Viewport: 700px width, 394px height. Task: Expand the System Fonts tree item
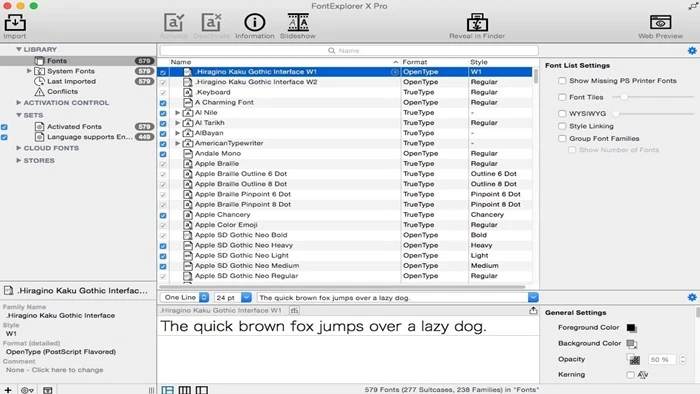[29, 71]
